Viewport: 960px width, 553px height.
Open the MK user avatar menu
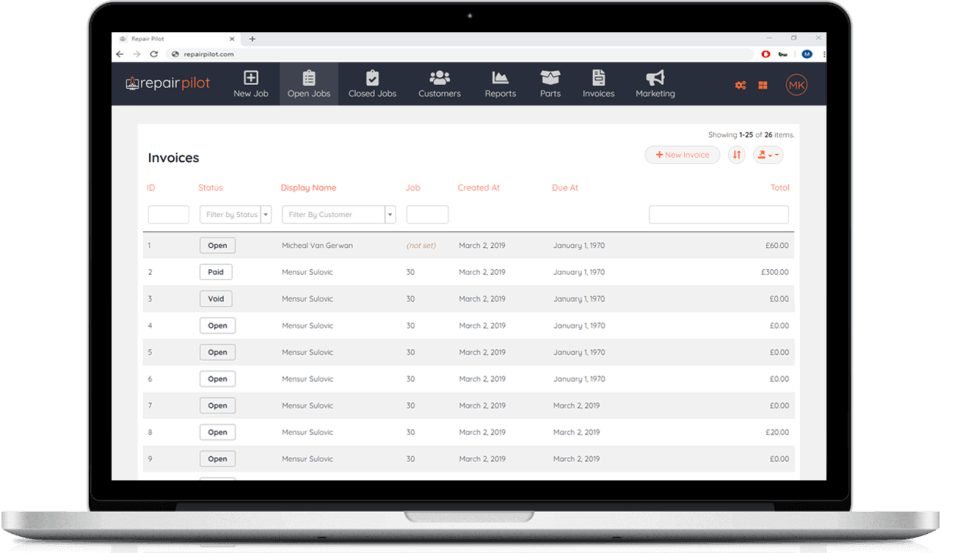pyautogui.click(x=796, y=85)
